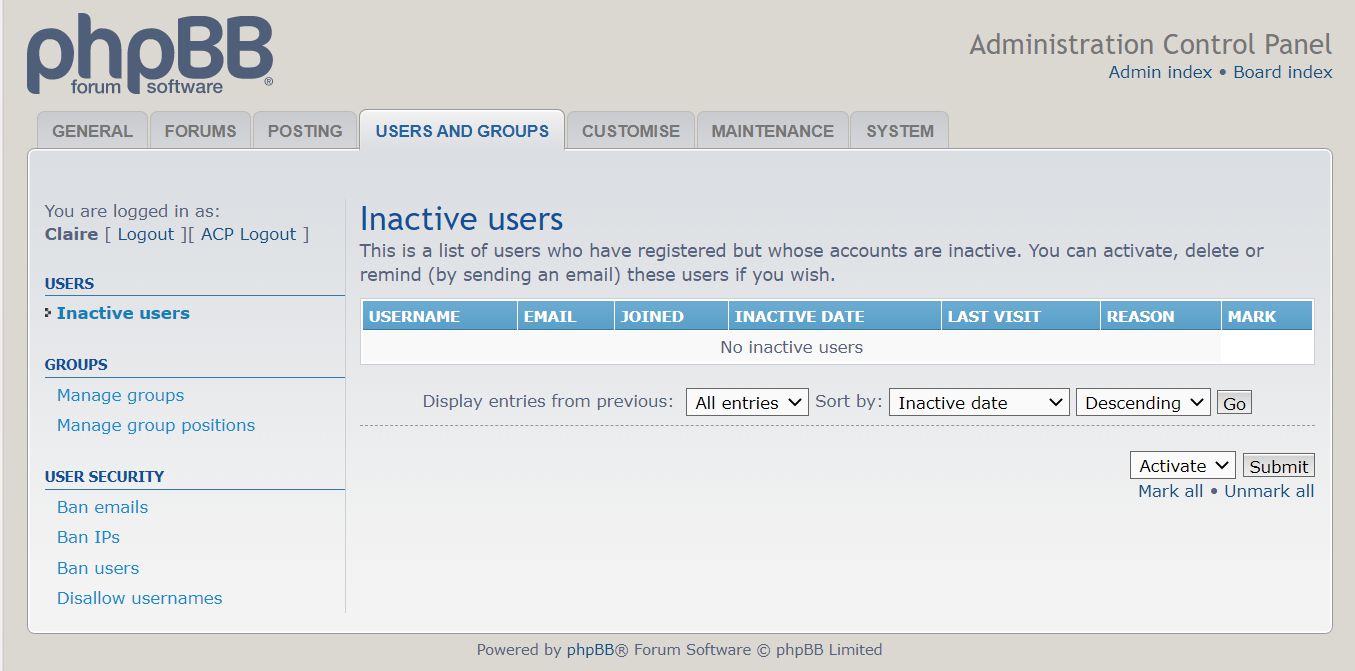Viewport: 1355px width, 671px height.
Task: Click the Submit button
Action: pyautogui.click(x=1278, y=465)
